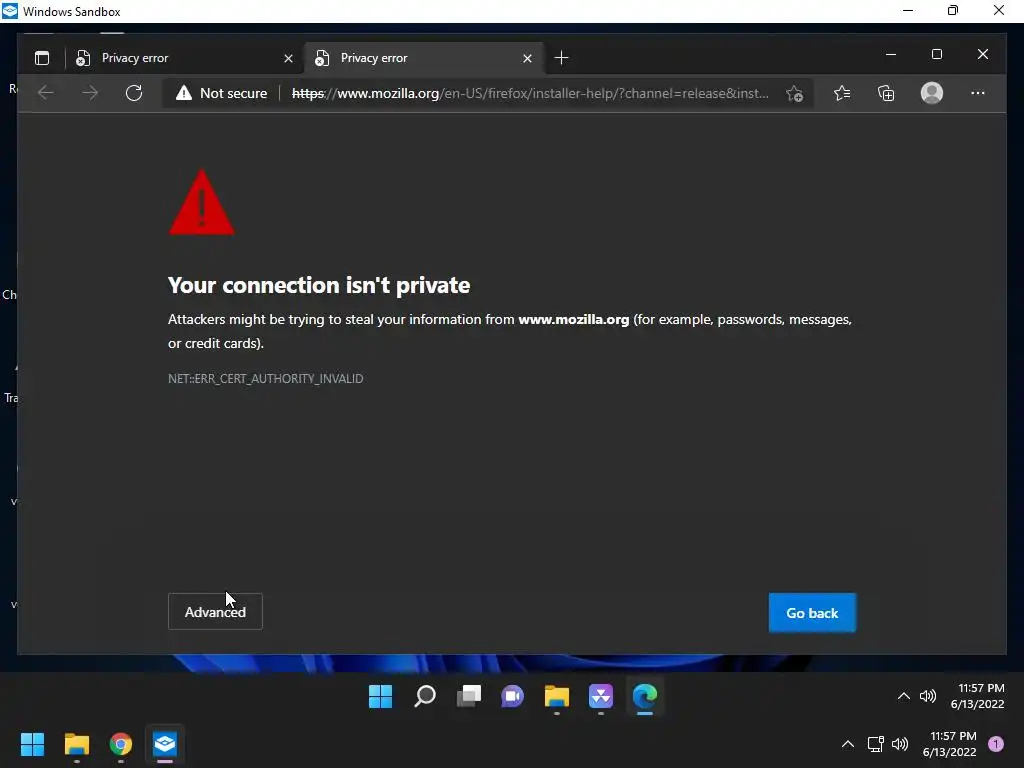Open sandbox File Explorer taskbar icon
The height and width of the screenshot is (768, 1024).
coord(556,696)
